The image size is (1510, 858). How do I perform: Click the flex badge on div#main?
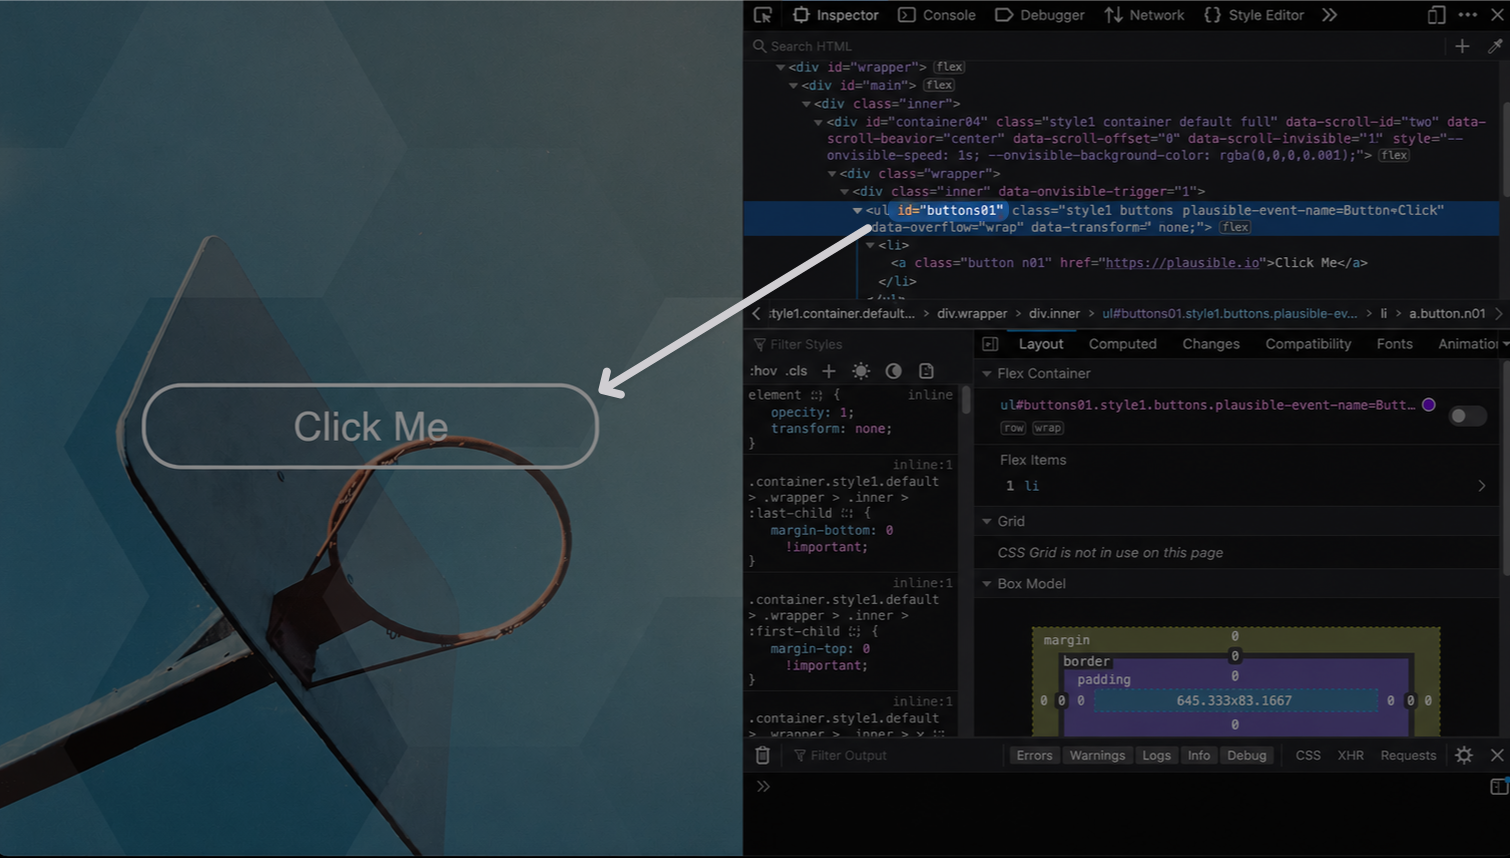click(939, 85)
